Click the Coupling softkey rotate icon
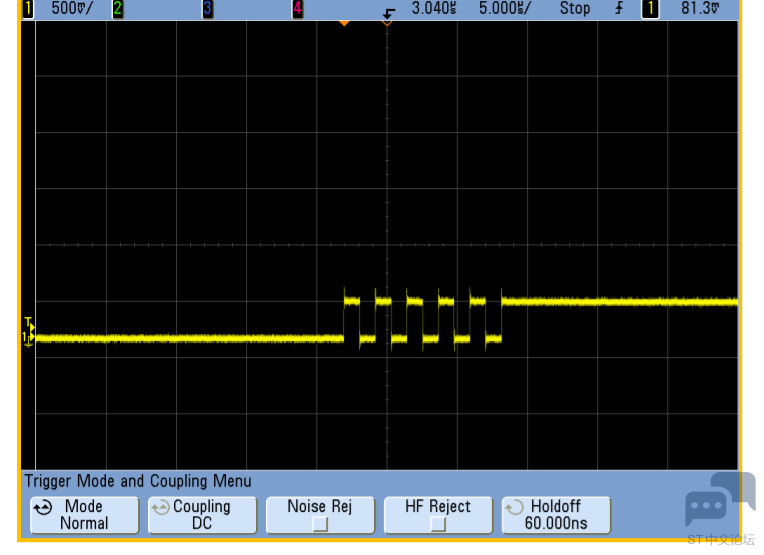The height and width of the screenshot is (555, 764). coord(160,508)
